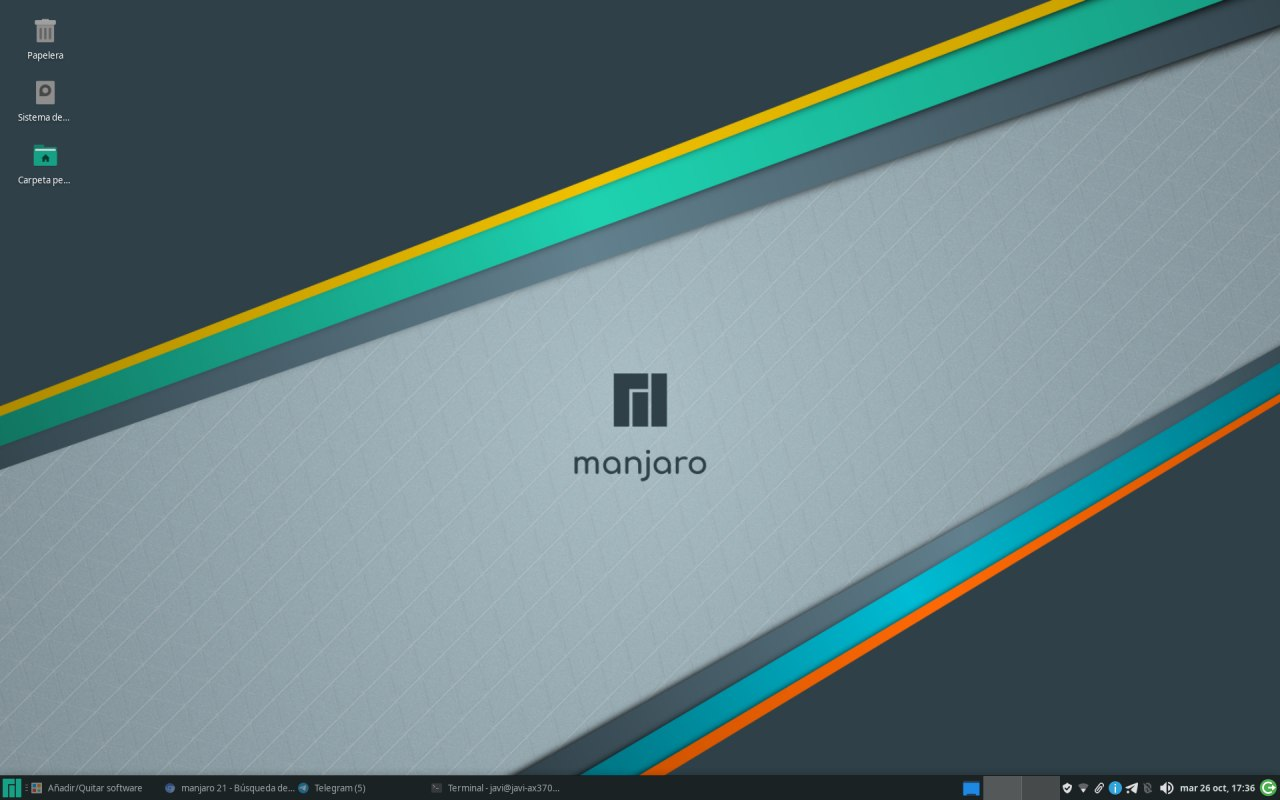Click the blue info tray icon

coord(1115,788)
